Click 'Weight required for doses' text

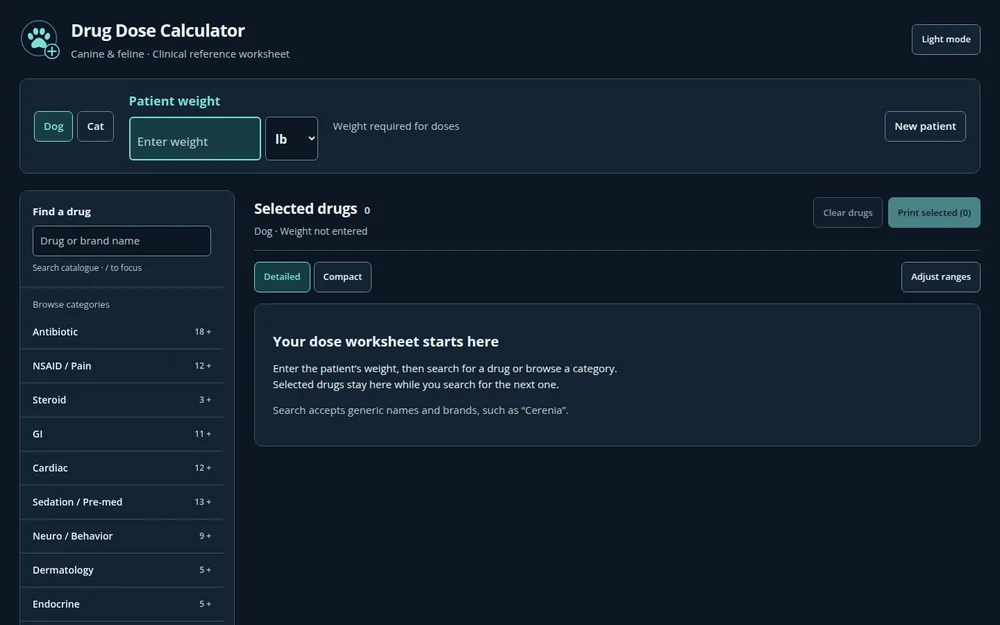(x=396, y=126)
